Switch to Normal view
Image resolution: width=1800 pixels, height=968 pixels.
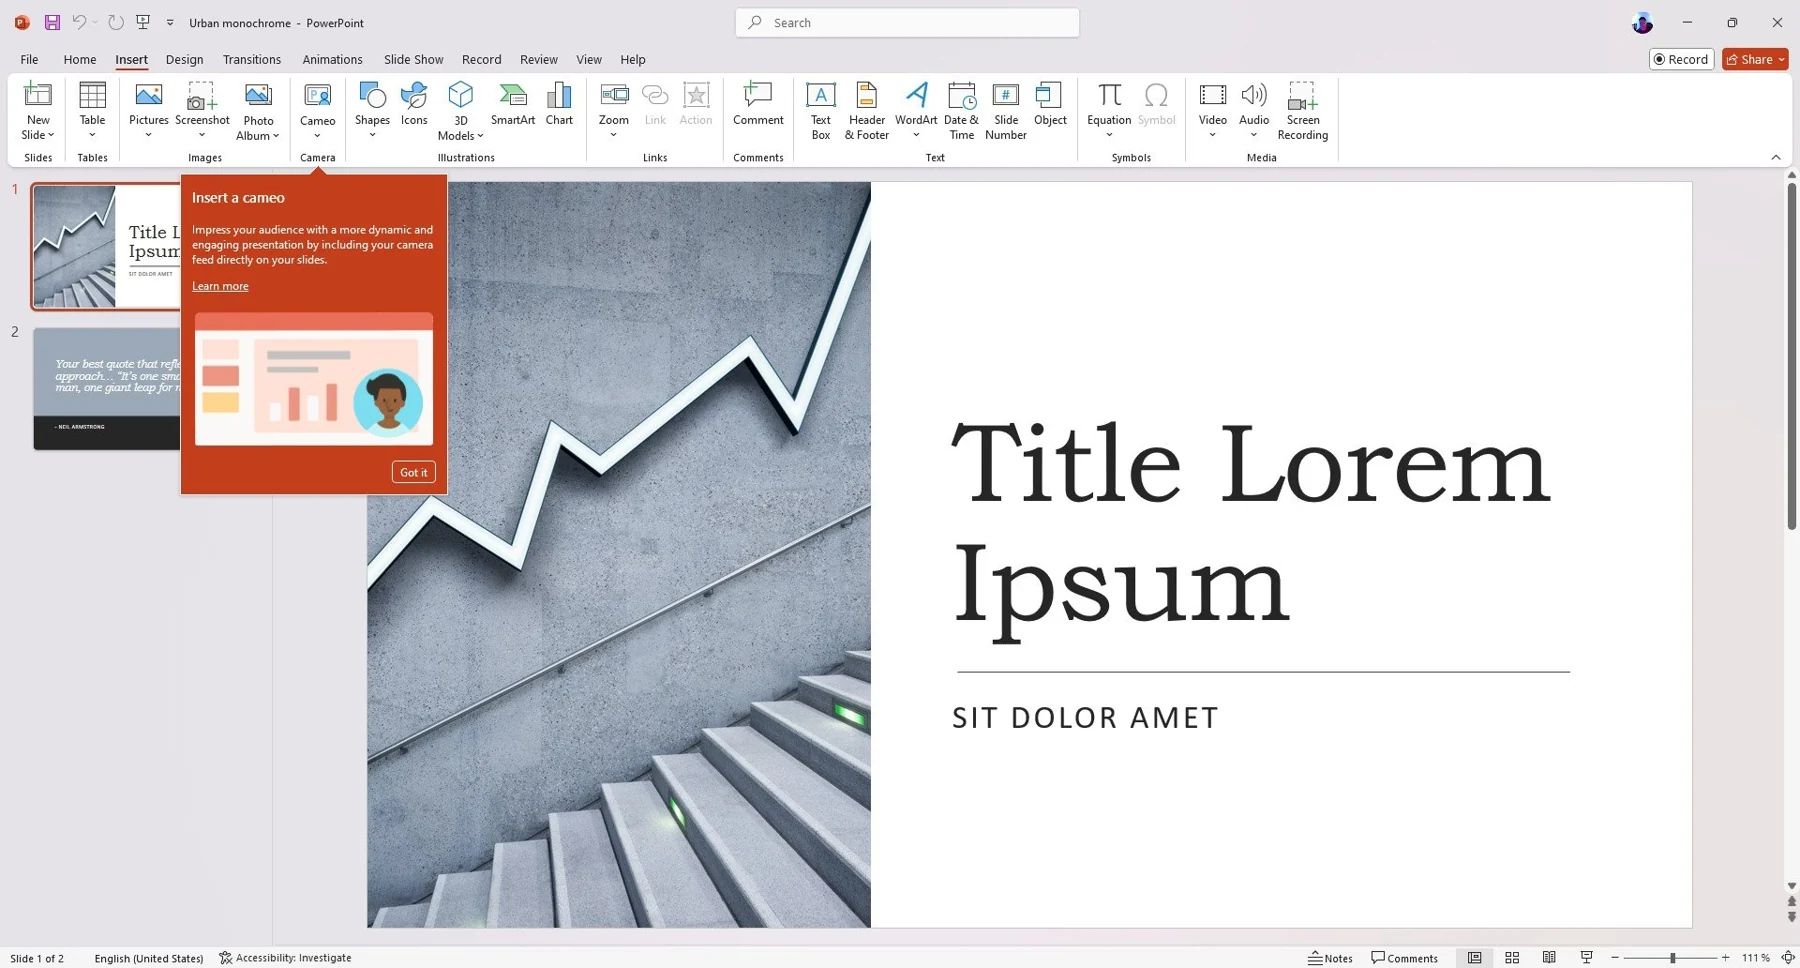click(1474, 958)
